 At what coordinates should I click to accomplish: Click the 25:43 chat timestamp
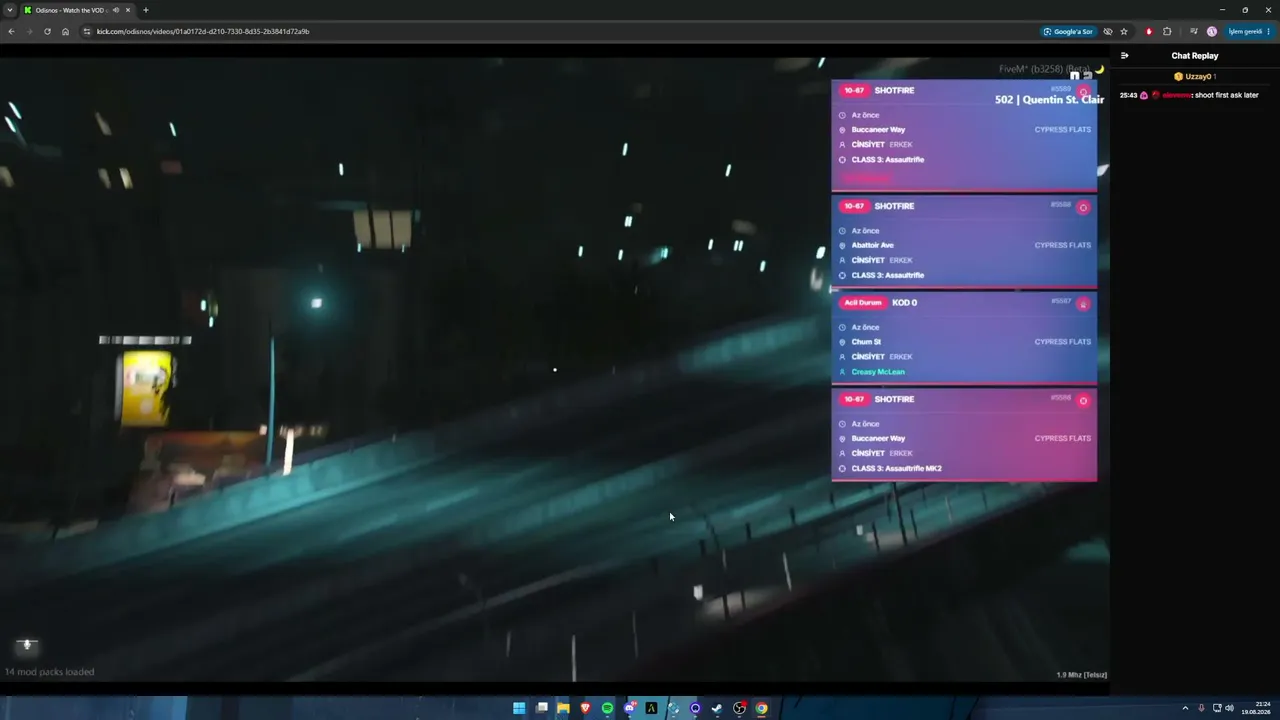coord(1128,95)
